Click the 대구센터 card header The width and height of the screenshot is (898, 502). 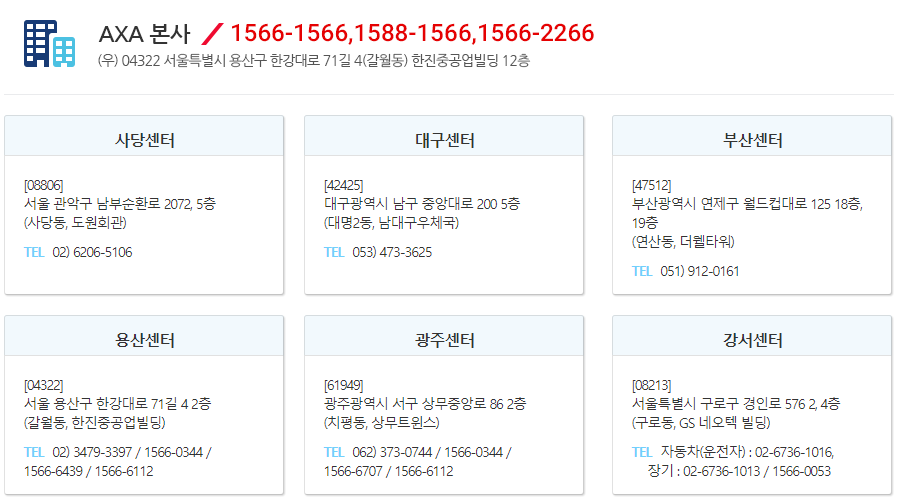[444, 136]
